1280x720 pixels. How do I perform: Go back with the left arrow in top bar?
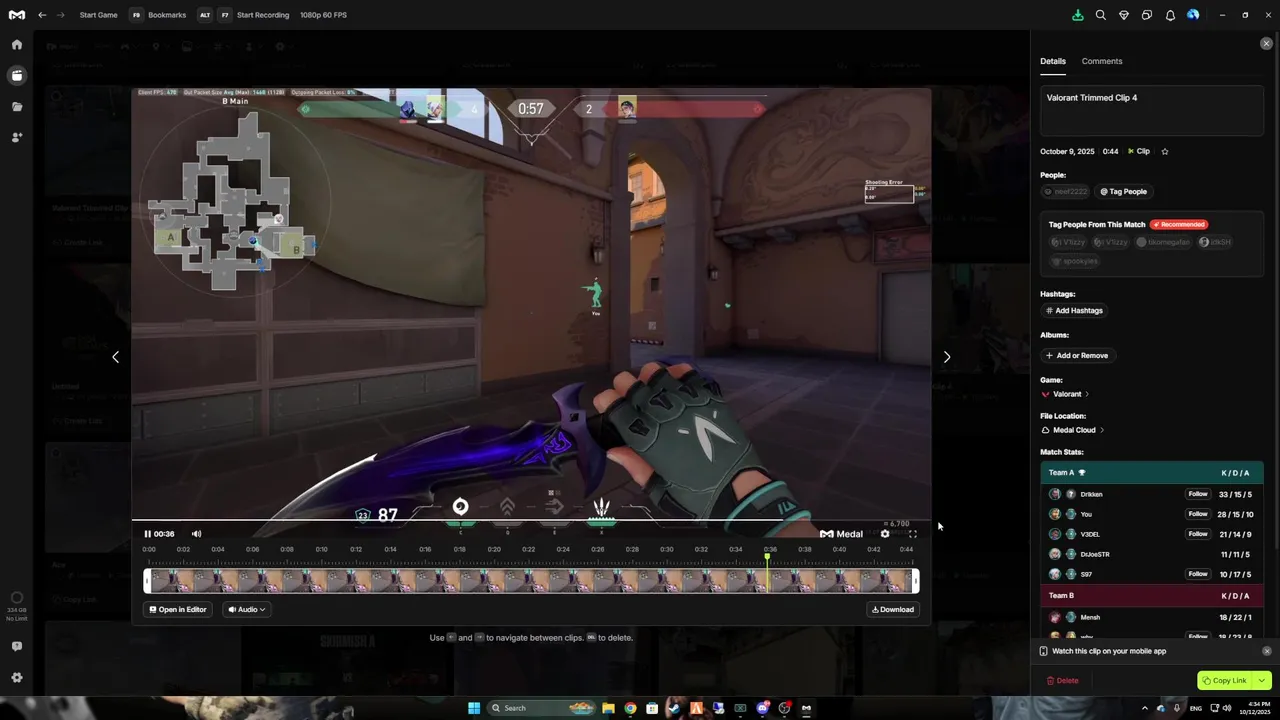[42, 15]
